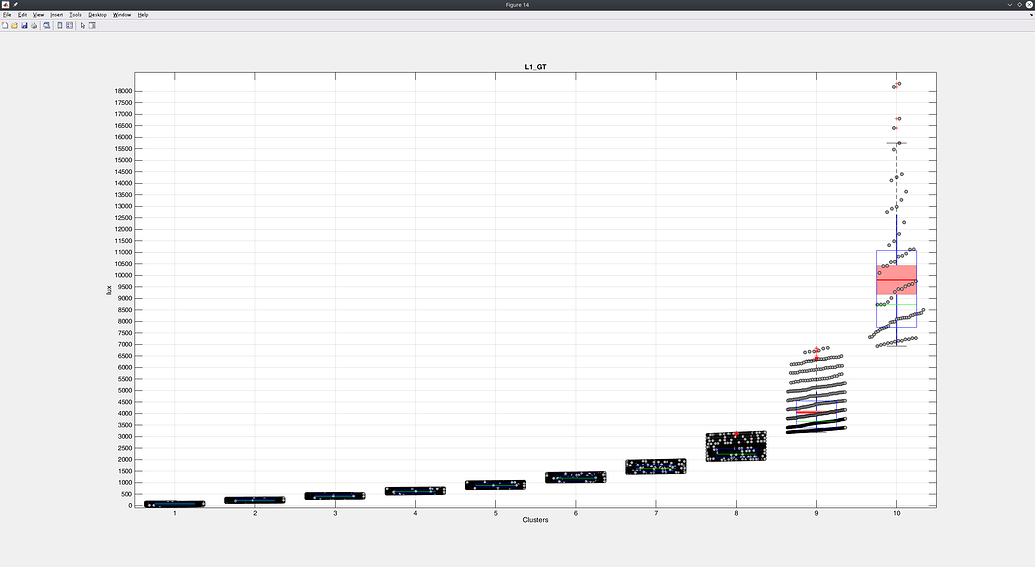This screenshot has height=567, width=1035.
Task: Open the Insert menu
Action: [x=57, y=15]
